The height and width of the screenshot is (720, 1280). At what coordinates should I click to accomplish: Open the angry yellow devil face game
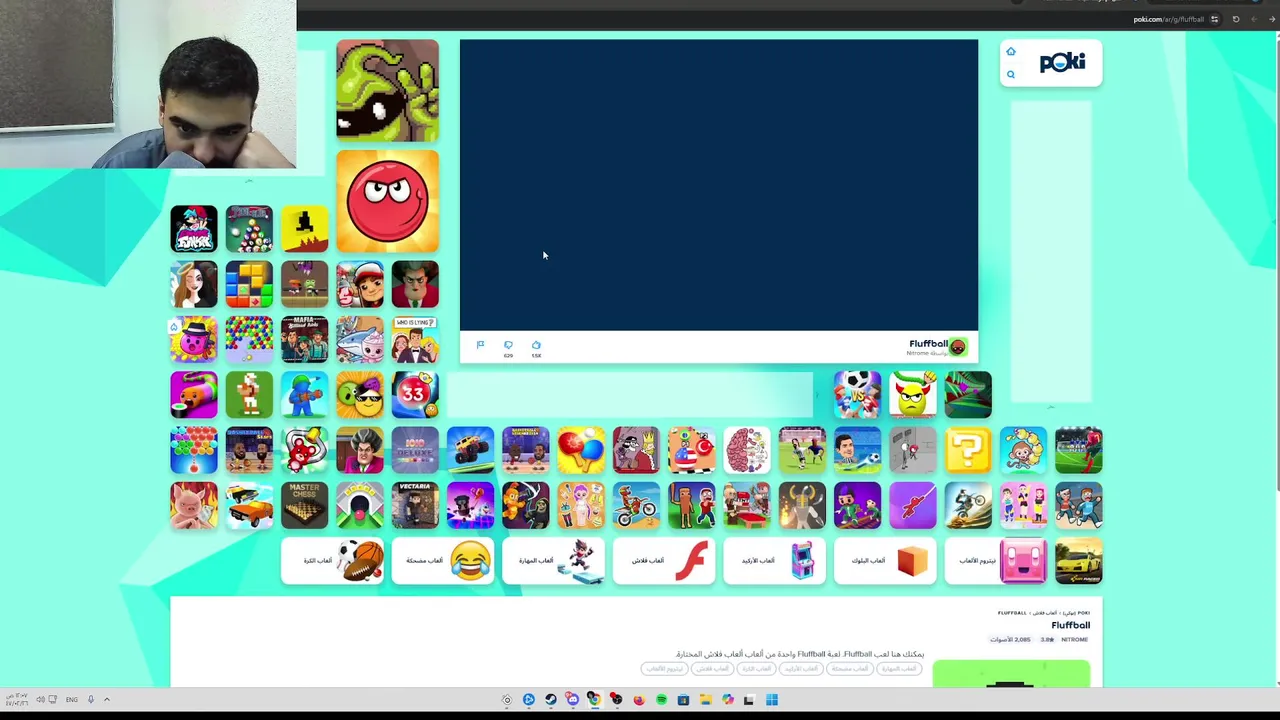click(x=913, y=395)
